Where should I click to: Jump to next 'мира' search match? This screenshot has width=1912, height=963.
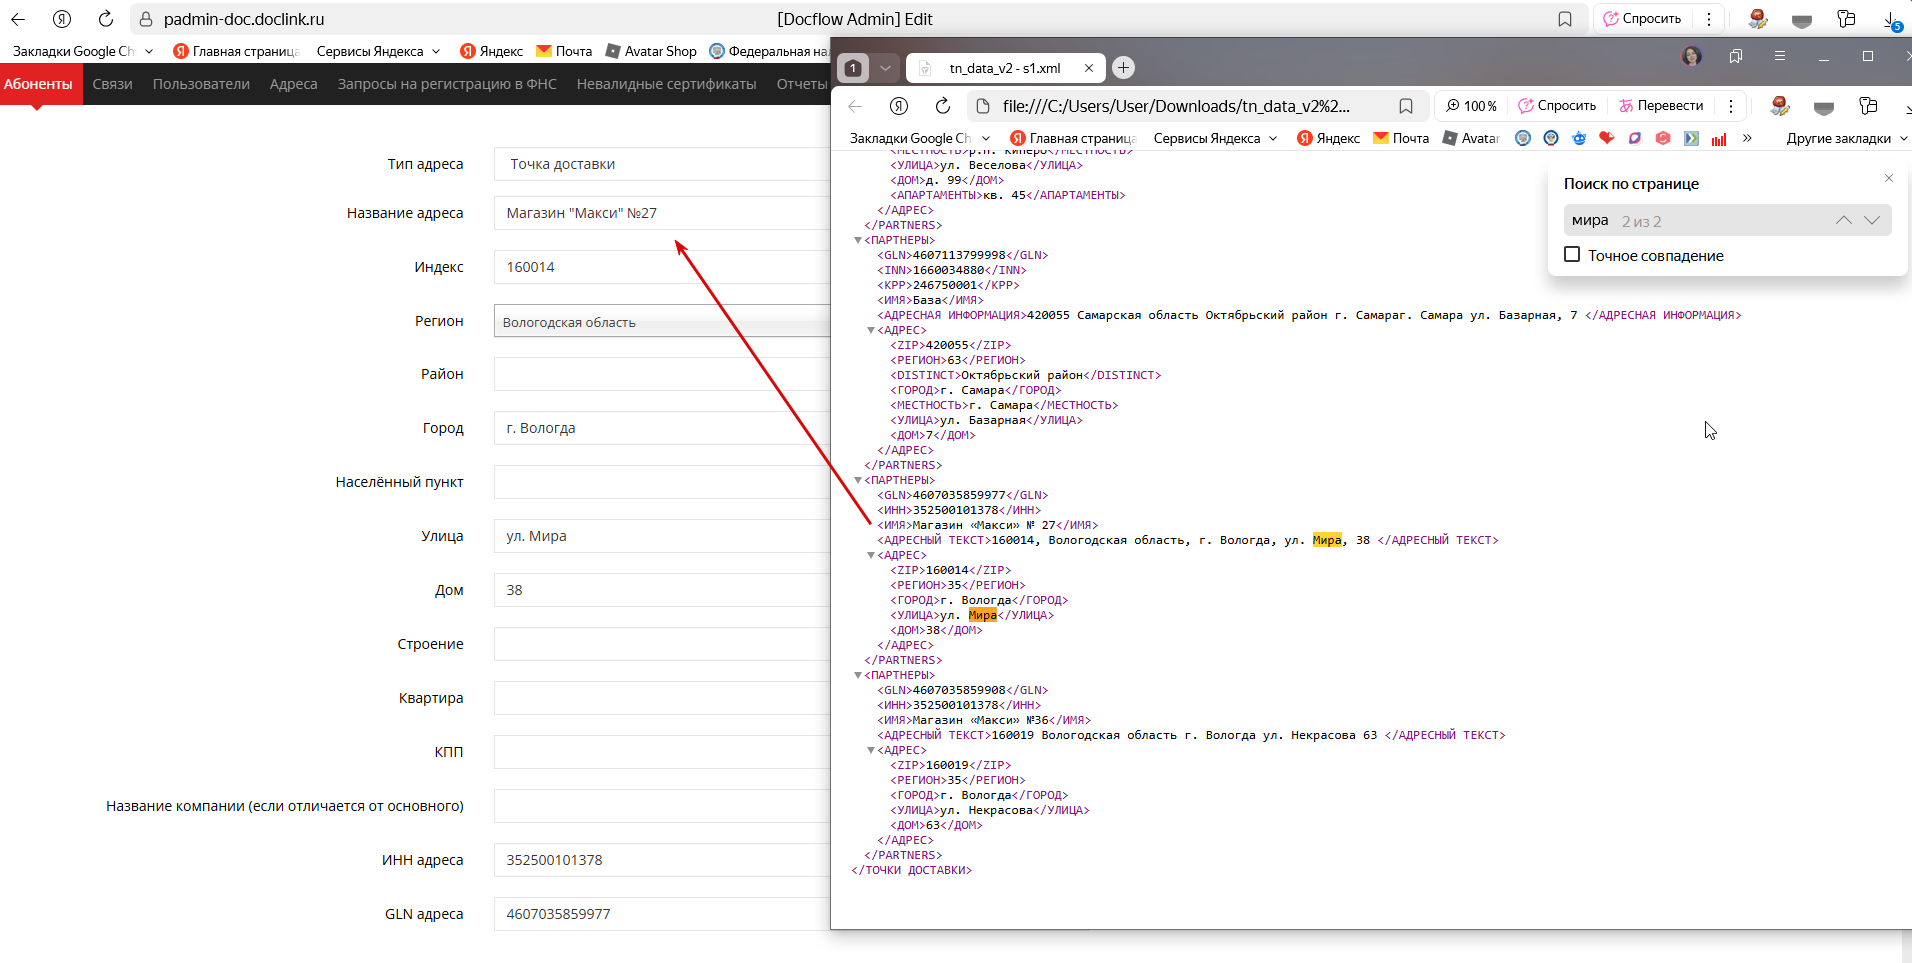tap(1872, 220)
